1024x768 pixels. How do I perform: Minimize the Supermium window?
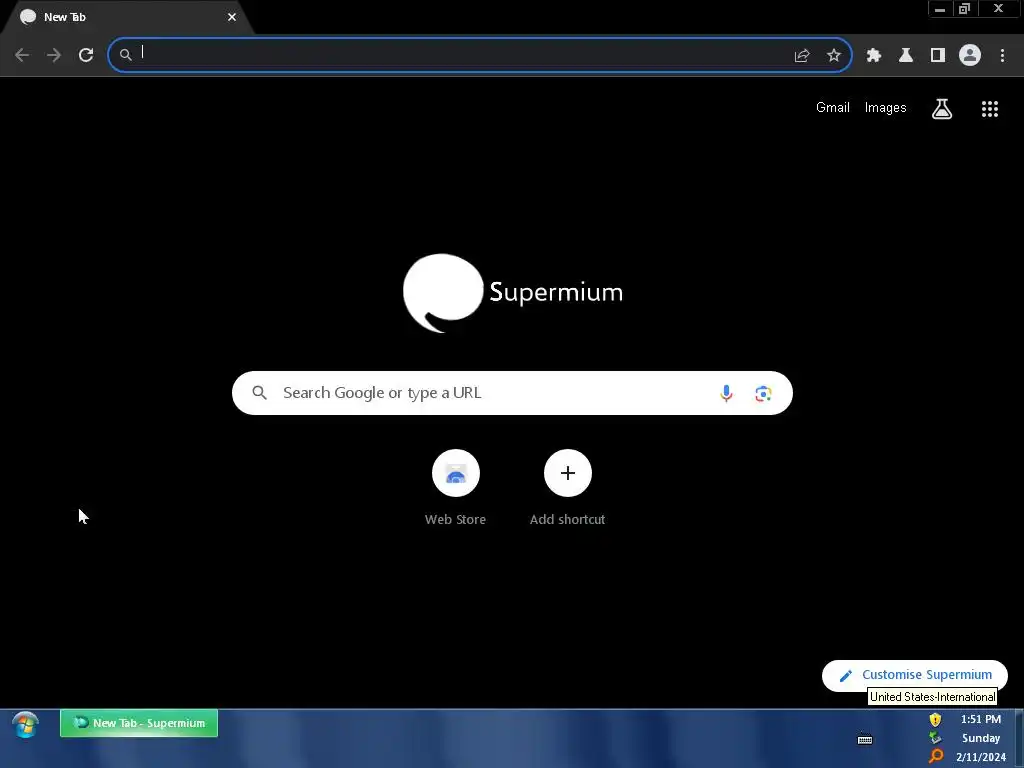940,8
